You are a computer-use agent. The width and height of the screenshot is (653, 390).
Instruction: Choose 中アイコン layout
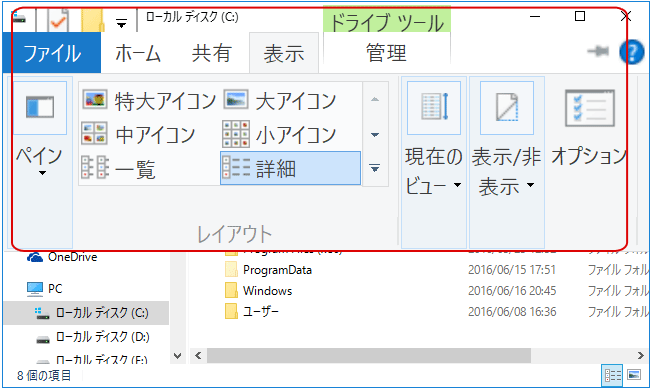coord(138,134)
